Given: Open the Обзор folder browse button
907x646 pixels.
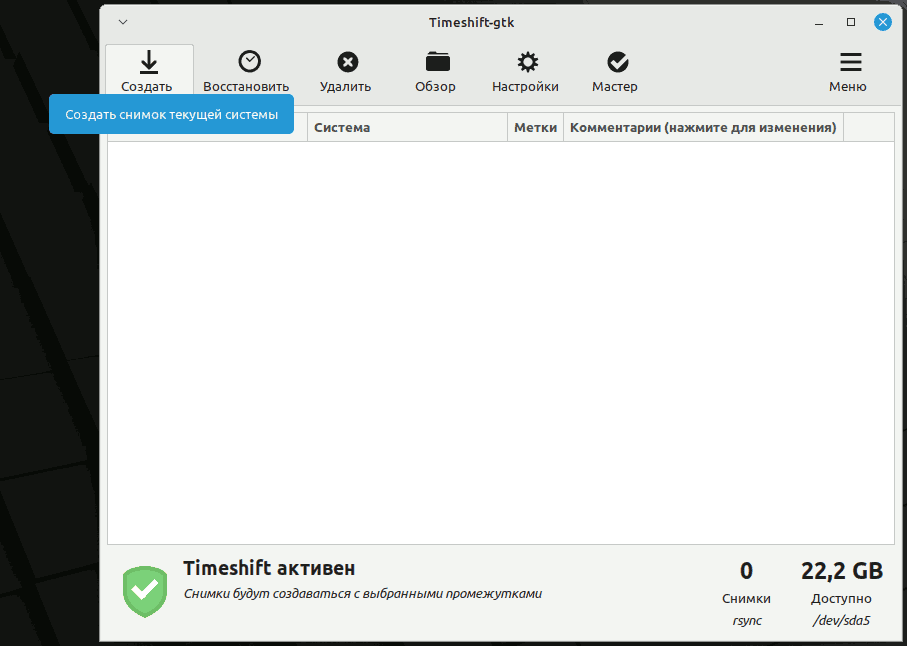Looking at the screenshot, I should pyautogui.click(x=436, y=72).
